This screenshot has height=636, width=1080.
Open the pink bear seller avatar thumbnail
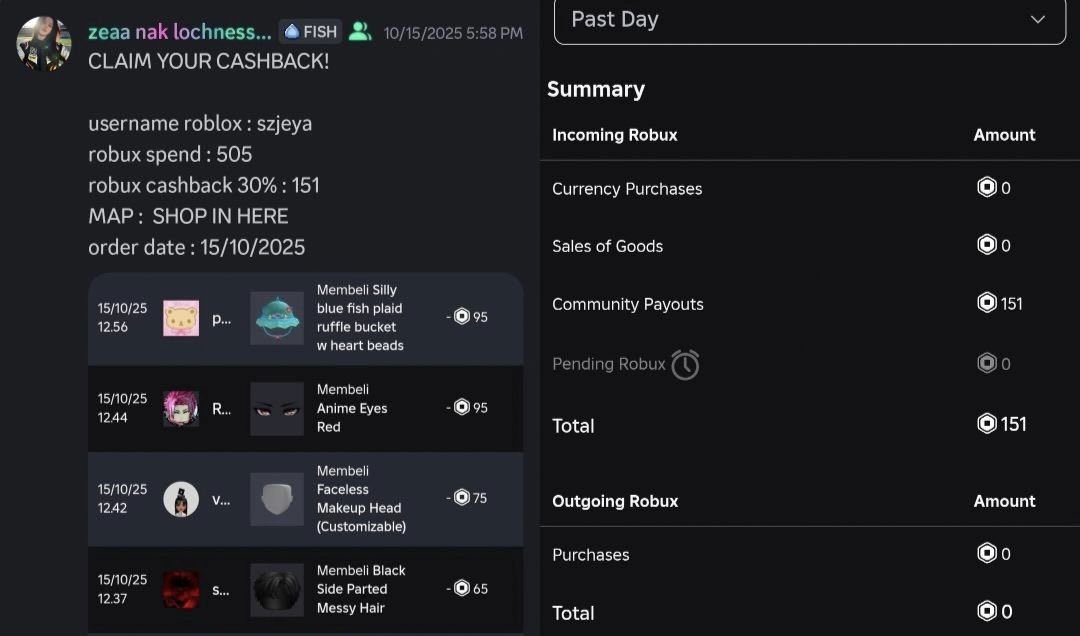[x=181, y=318]
